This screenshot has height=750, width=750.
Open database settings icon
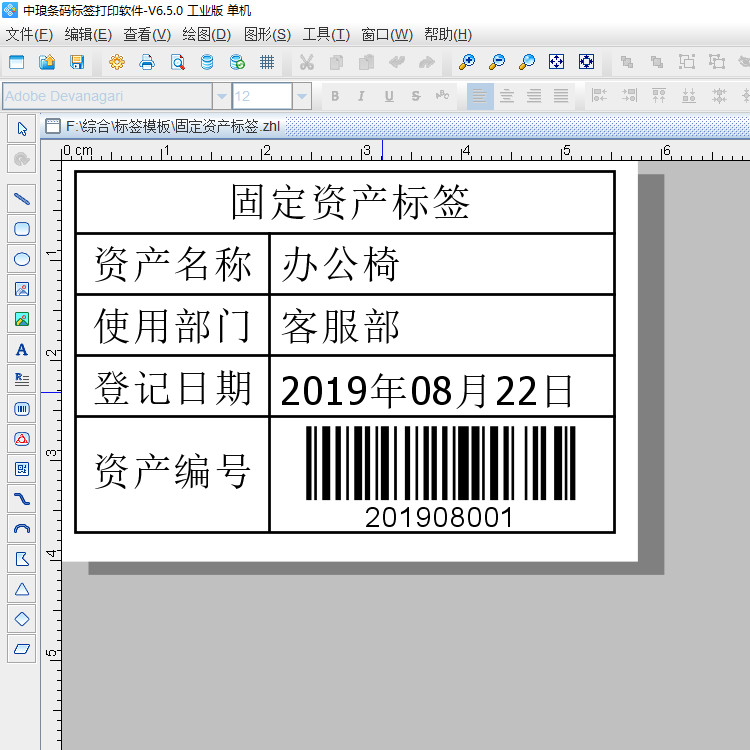[207, 62]
